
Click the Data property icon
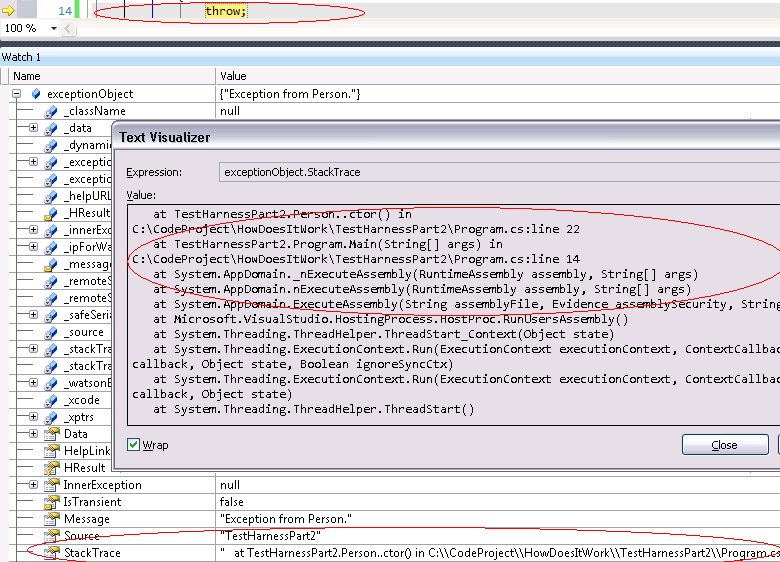(52, 434)
